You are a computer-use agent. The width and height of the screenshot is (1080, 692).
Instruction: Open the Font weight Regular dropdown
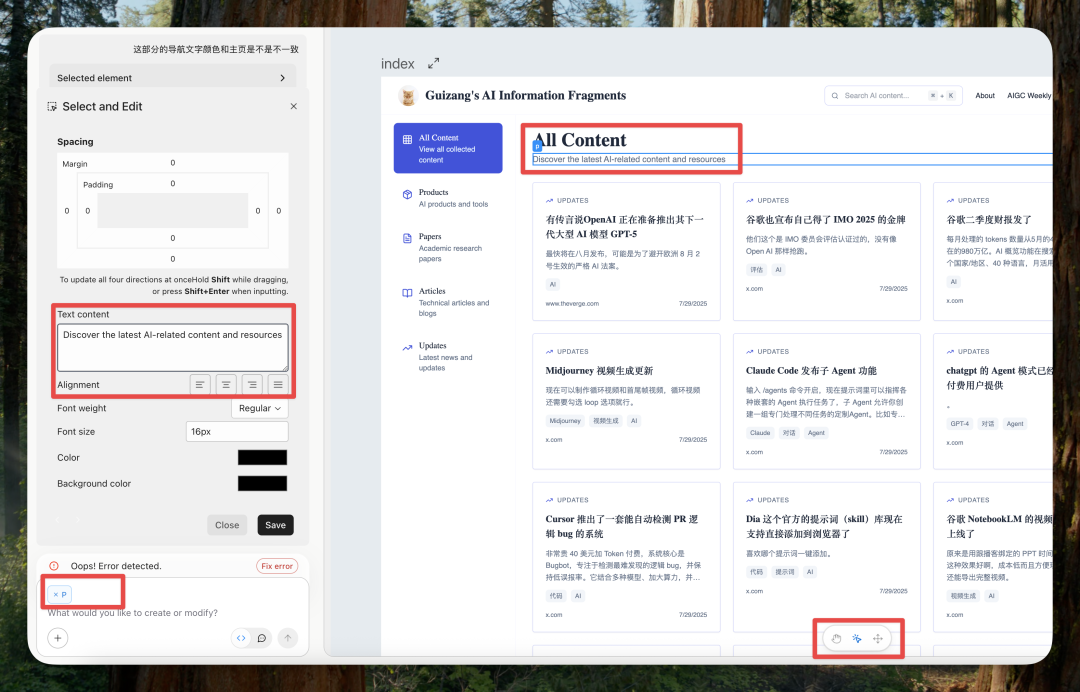(260, 408)
